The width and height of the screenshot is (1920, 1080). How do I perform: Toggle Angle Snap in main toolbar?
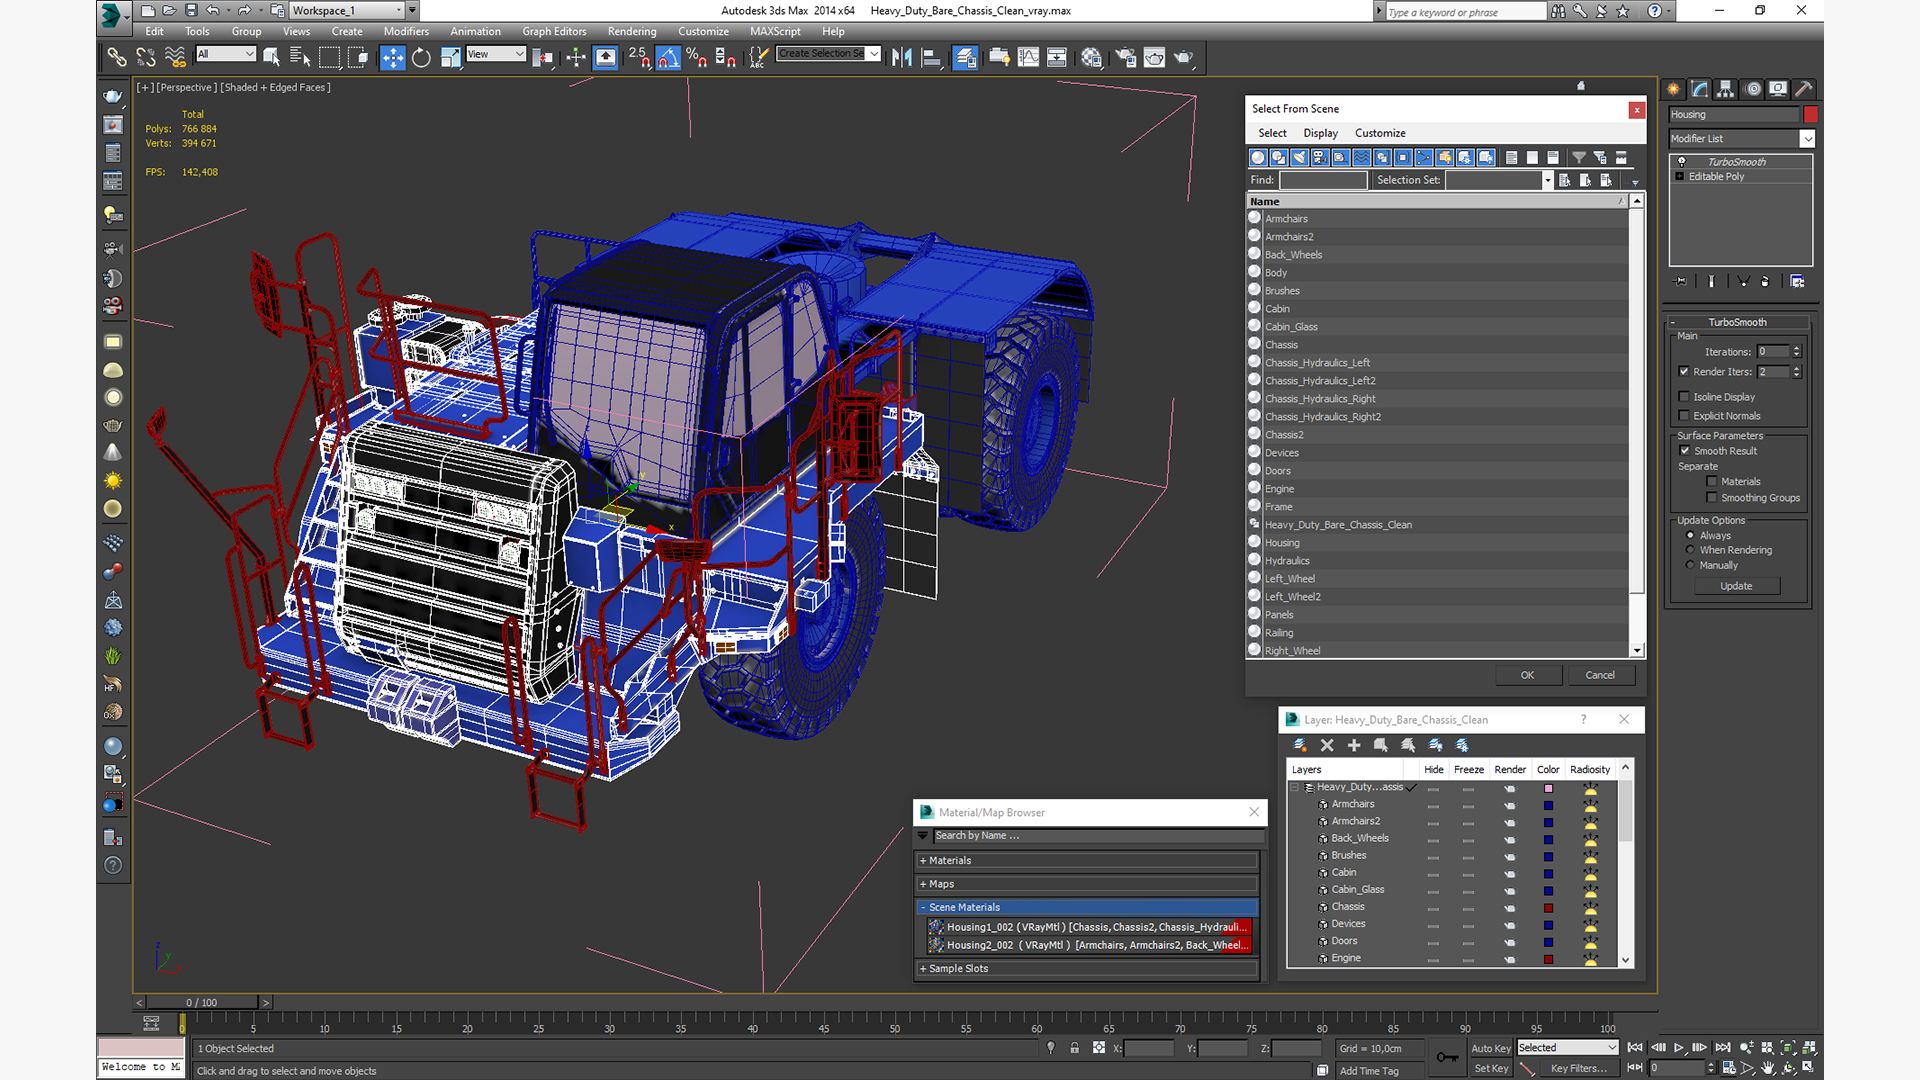tap(668, 58)
